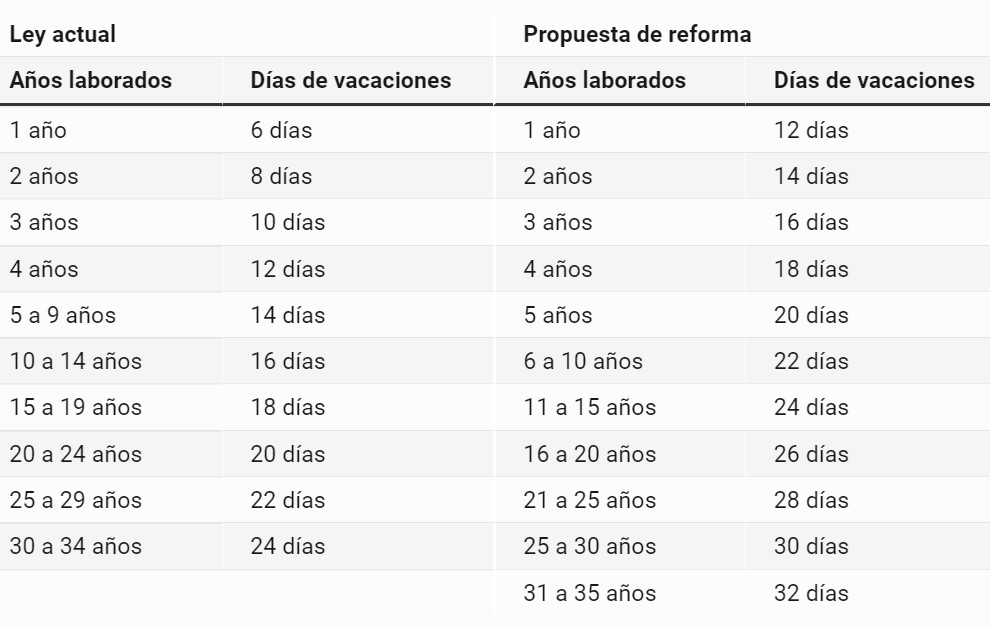Select the "20 a 24 años" cell

click(x=76, y=455)
